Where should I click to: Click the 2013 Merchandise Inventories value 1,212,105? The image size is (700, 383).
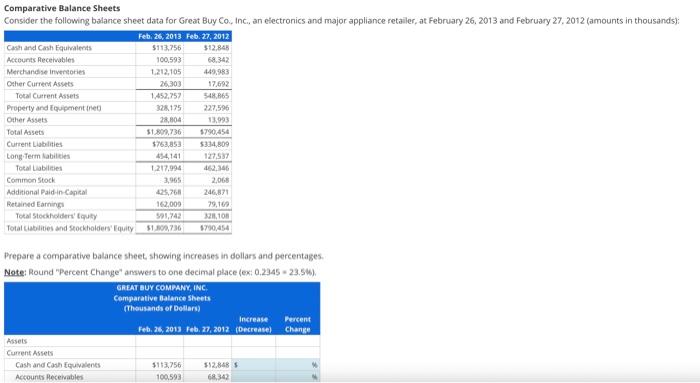point(166,72)
